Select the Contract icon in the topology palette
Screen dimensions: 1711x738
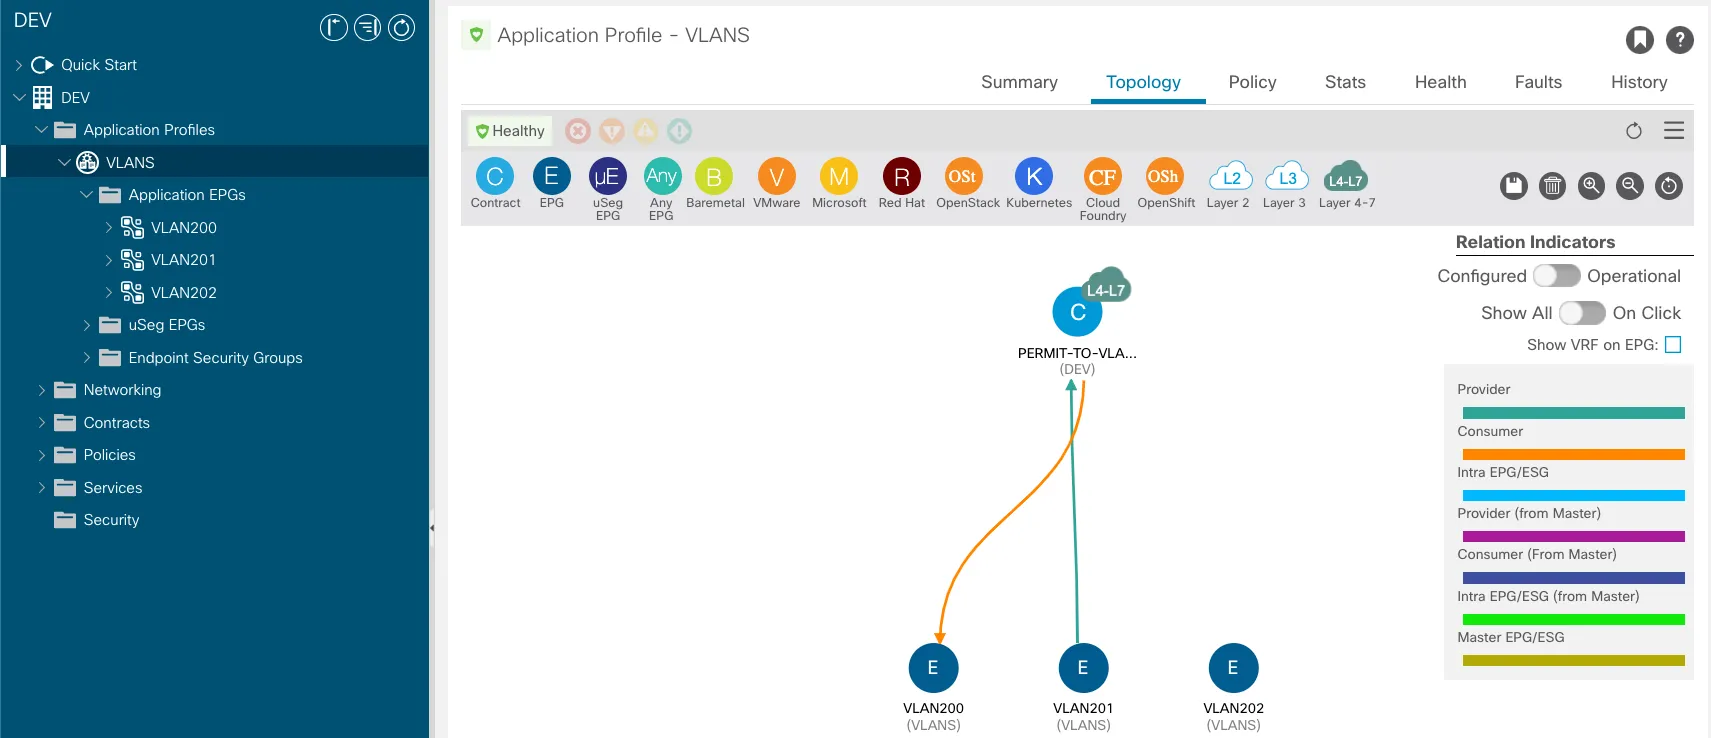click(x=494, y=177)
